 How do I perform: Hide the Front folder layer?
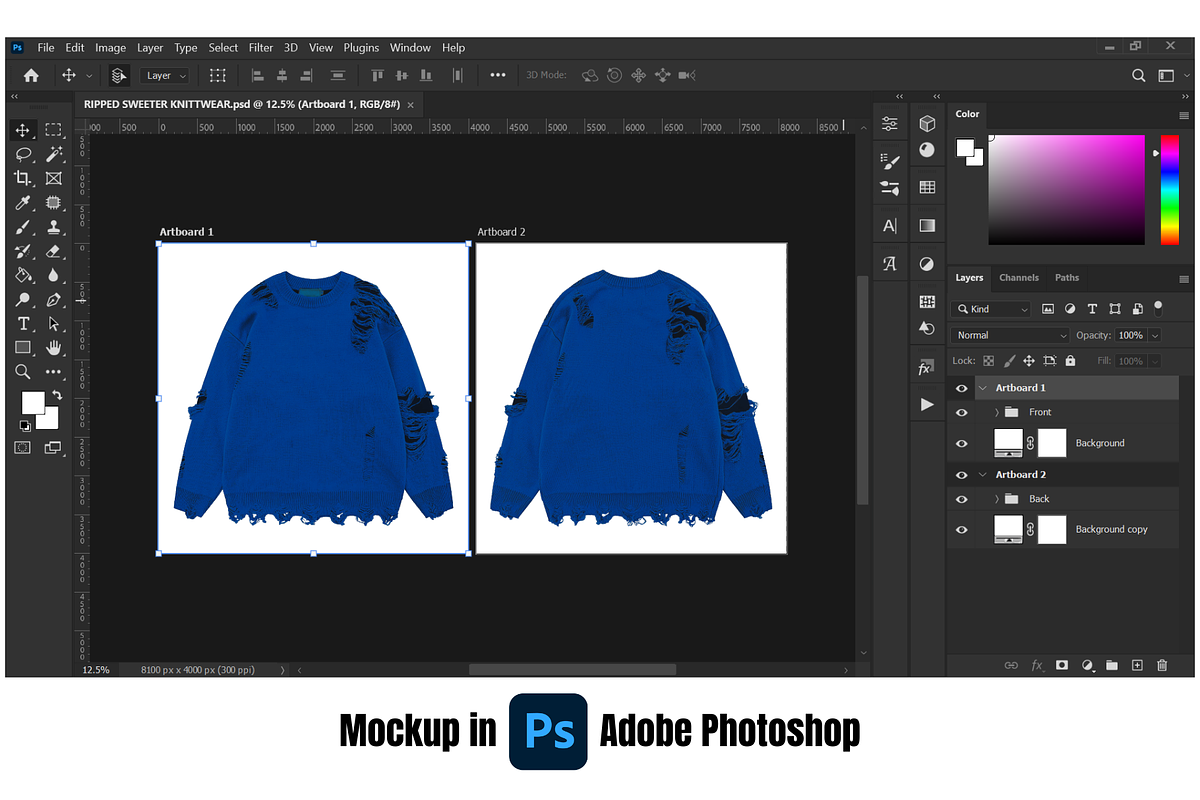962,412
